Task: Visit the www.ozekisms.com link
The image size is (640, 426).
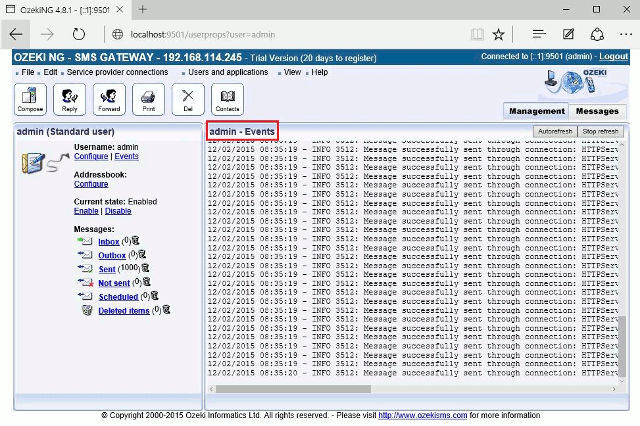Action: point(422,415)
